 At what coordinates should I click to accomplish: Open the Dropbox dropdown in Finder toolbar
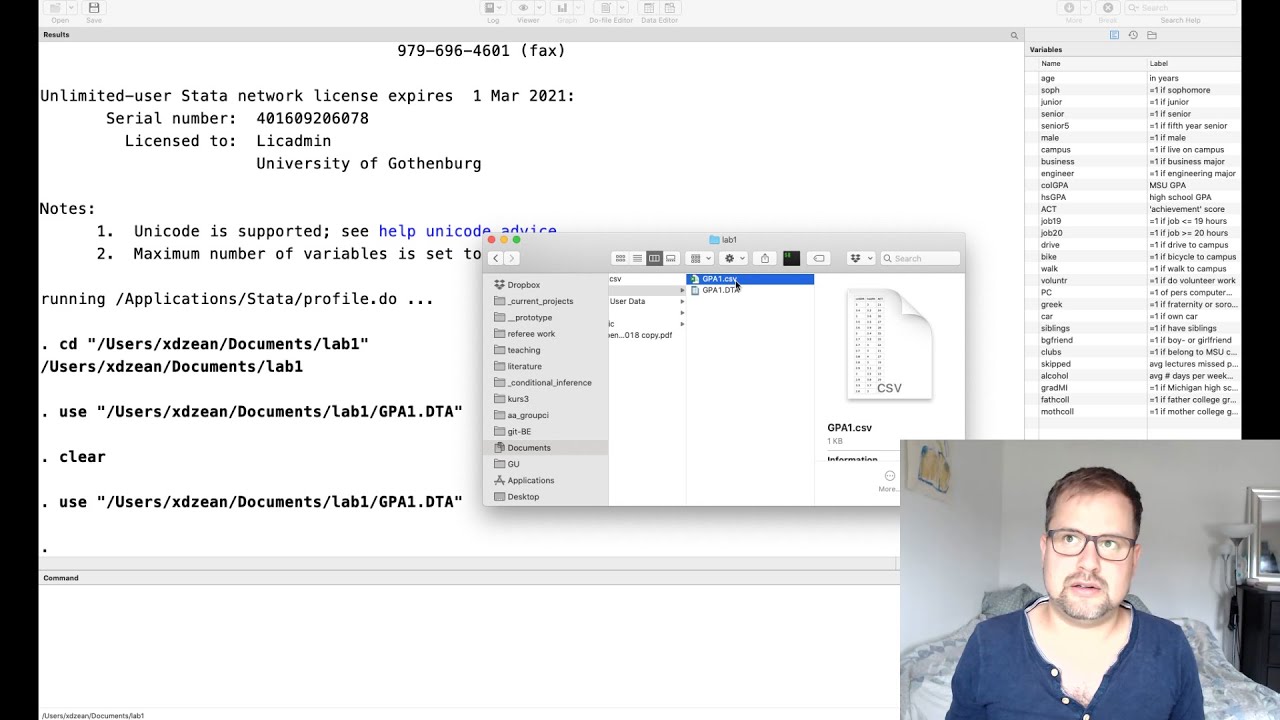click(859, 258)
